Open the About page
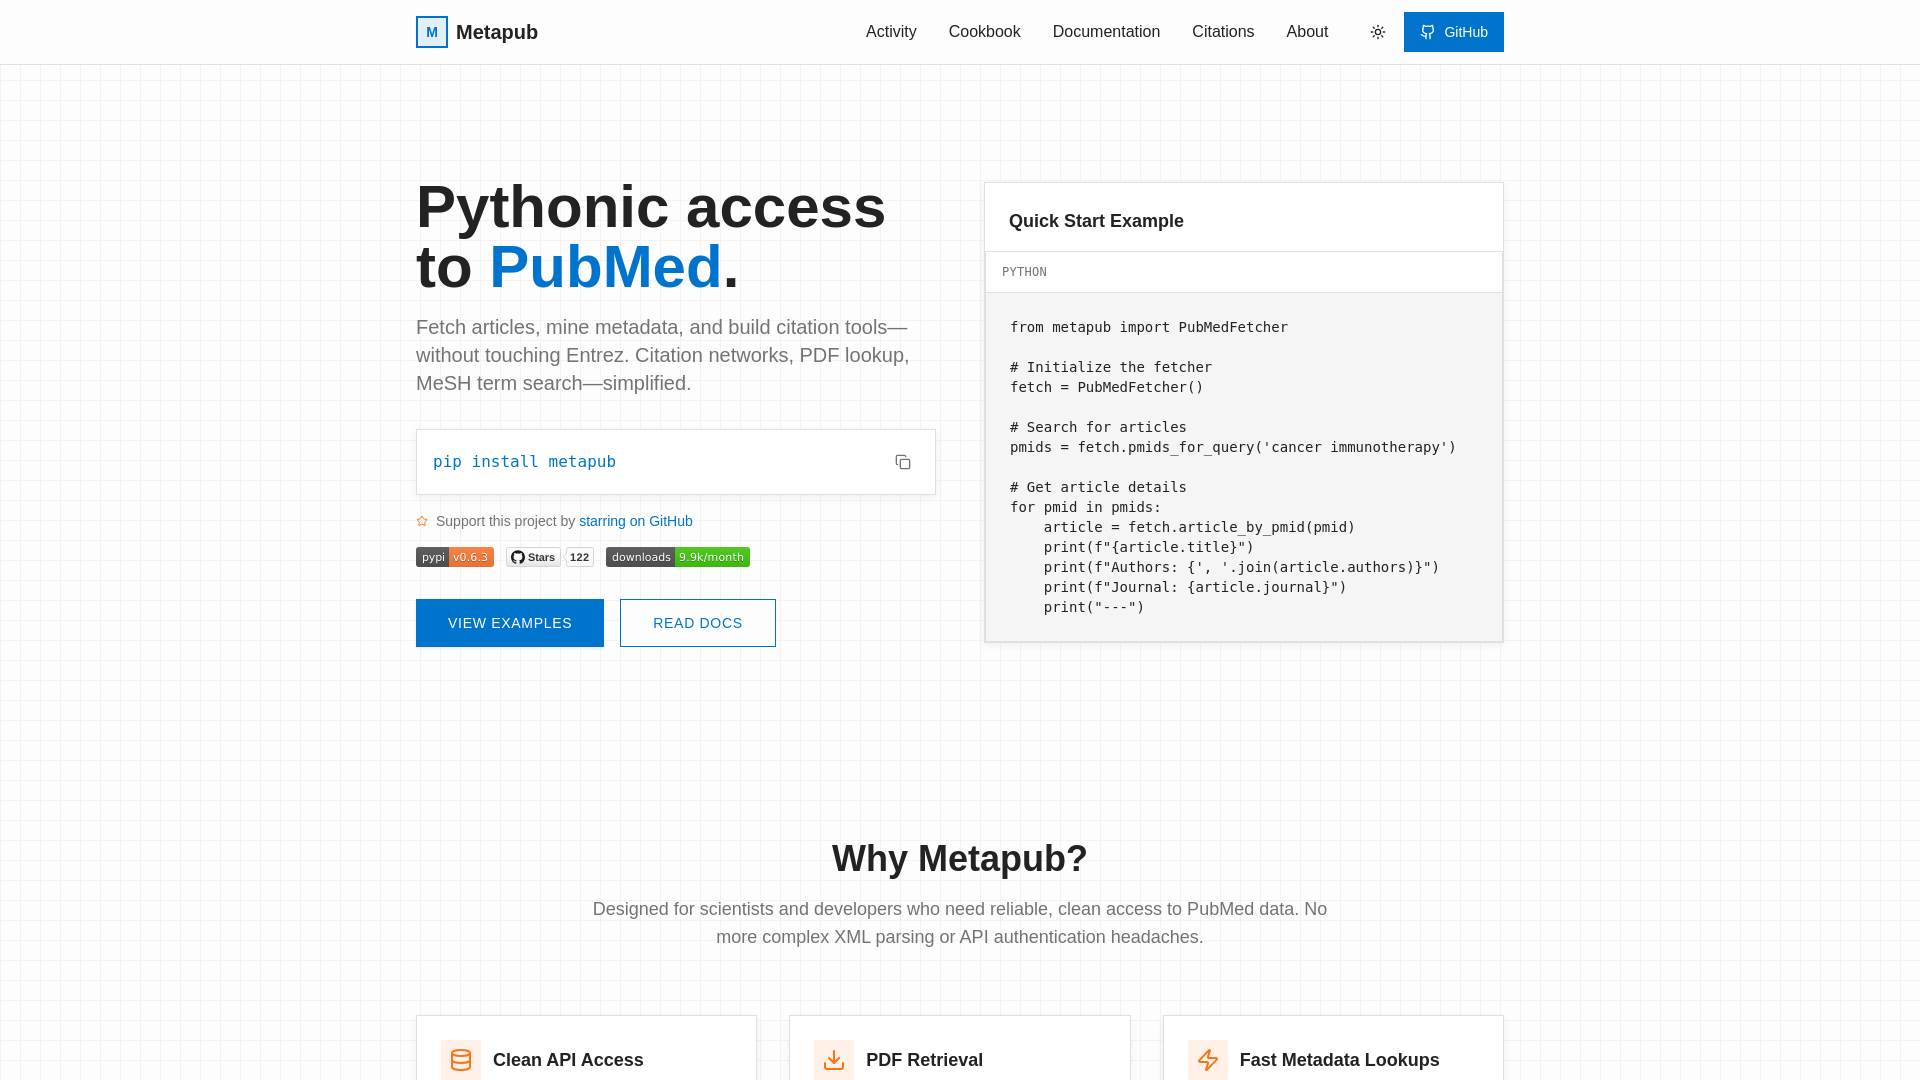The width and height of the screenshot is (1920, 1080). (1307, 32)
